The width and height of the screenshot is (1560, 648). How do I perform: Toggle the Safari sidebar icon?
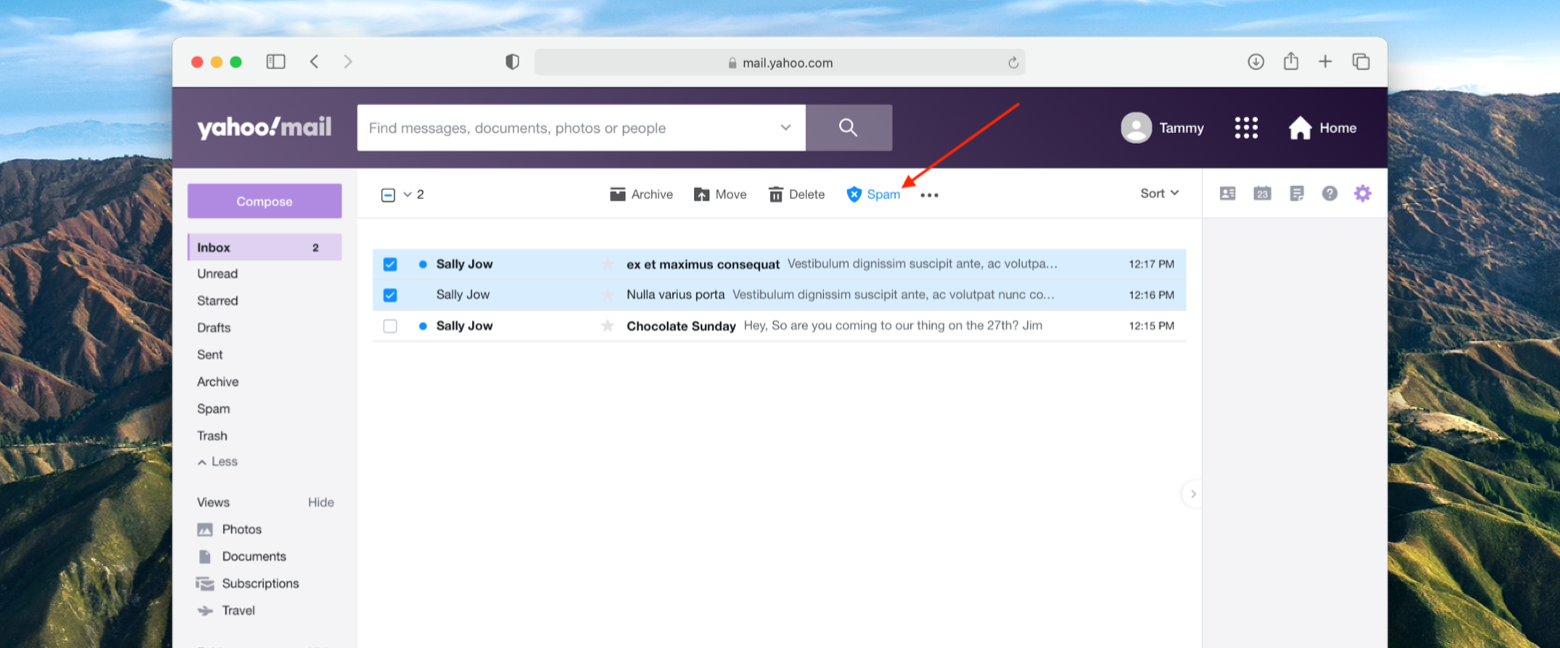click(276, 62)
